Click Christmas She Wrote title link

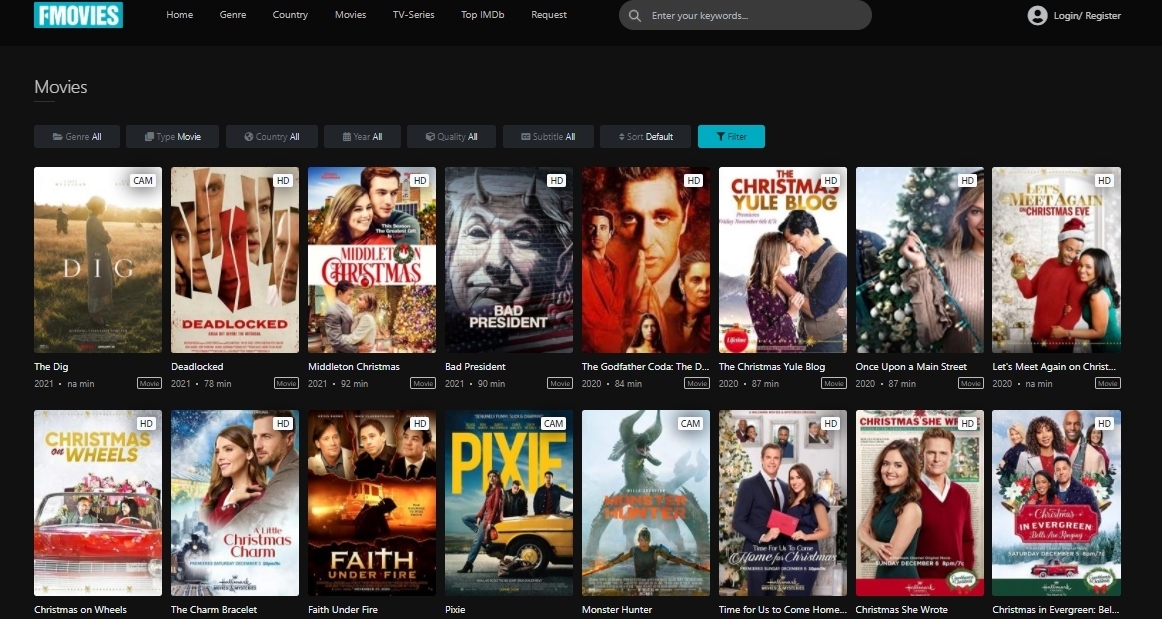coord(901,609)
